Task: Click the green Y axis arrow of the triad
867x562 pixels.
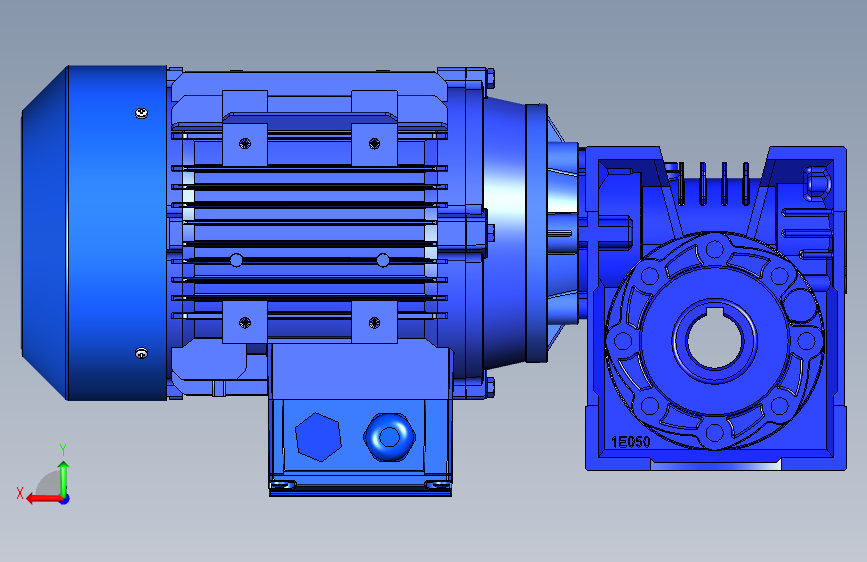Action: coord(64,478)
